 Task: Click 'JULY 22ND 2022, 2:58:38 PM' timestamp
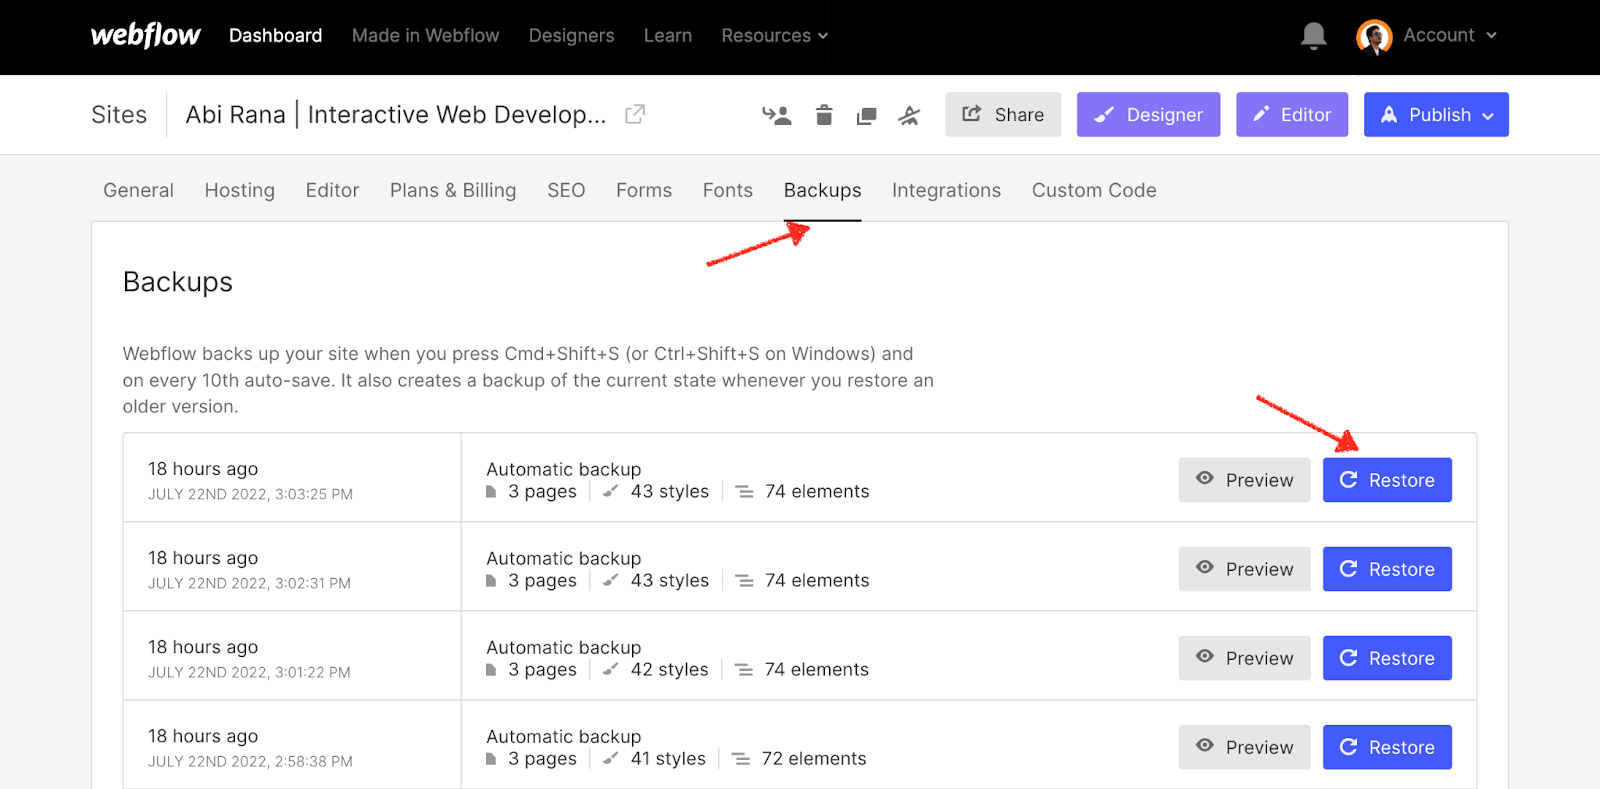pos(250,761)
